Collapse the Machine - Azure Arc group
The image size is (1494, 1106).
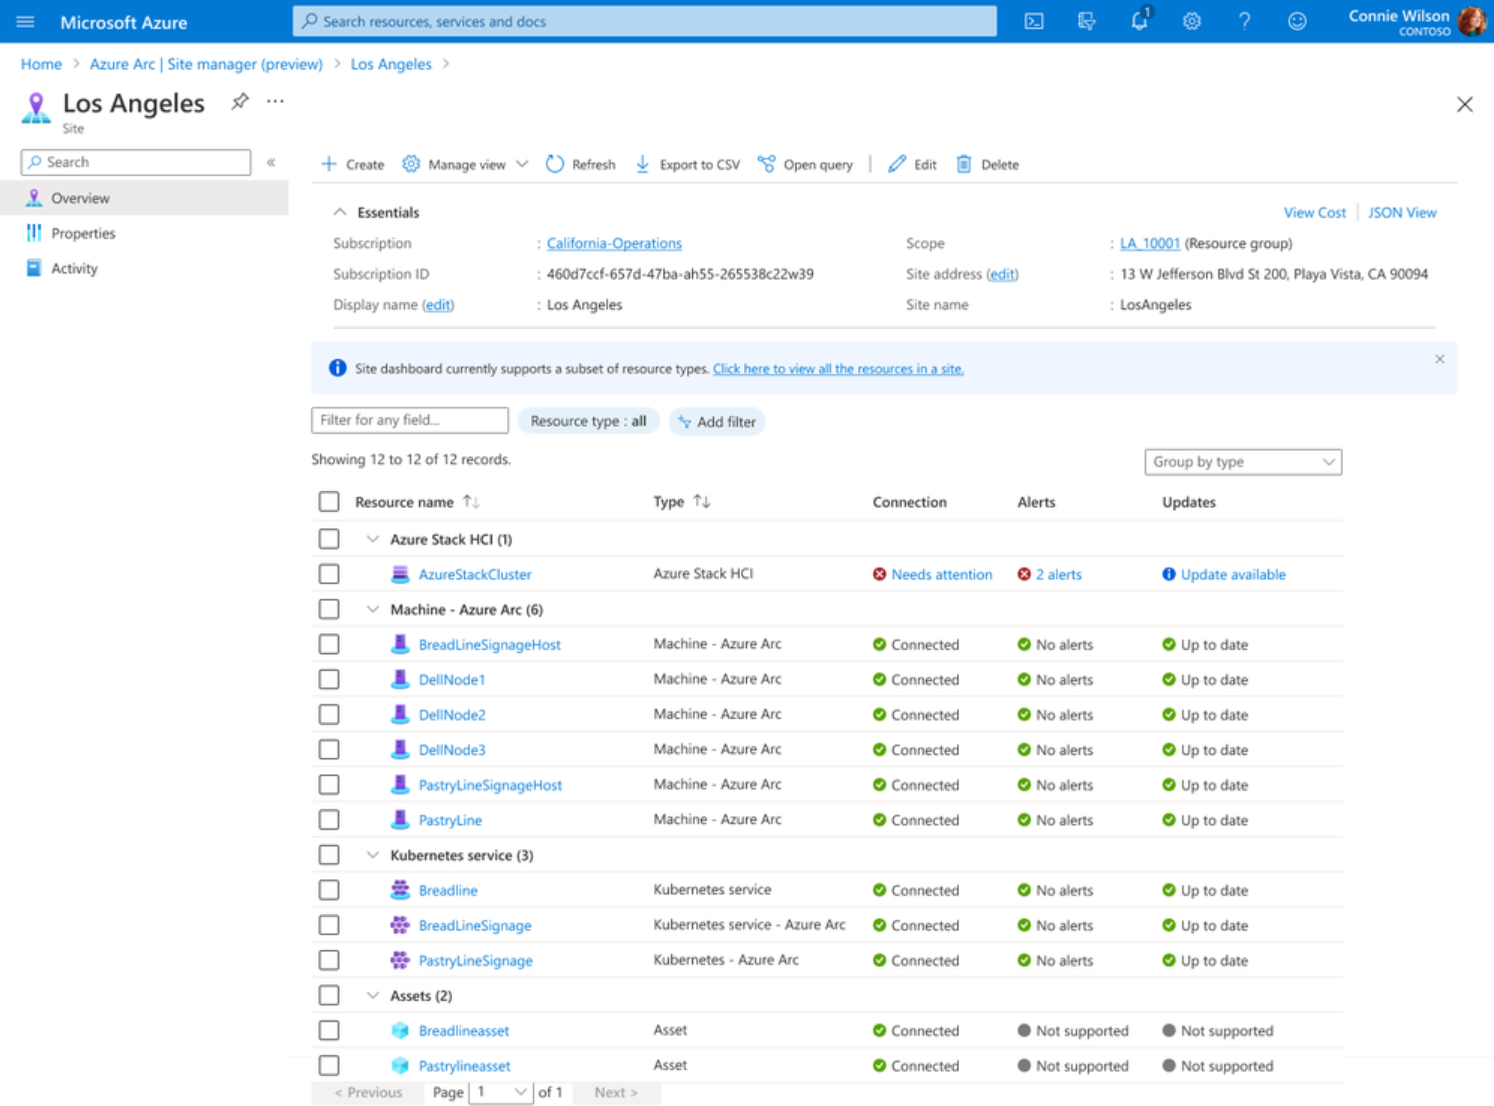[373, 610]
